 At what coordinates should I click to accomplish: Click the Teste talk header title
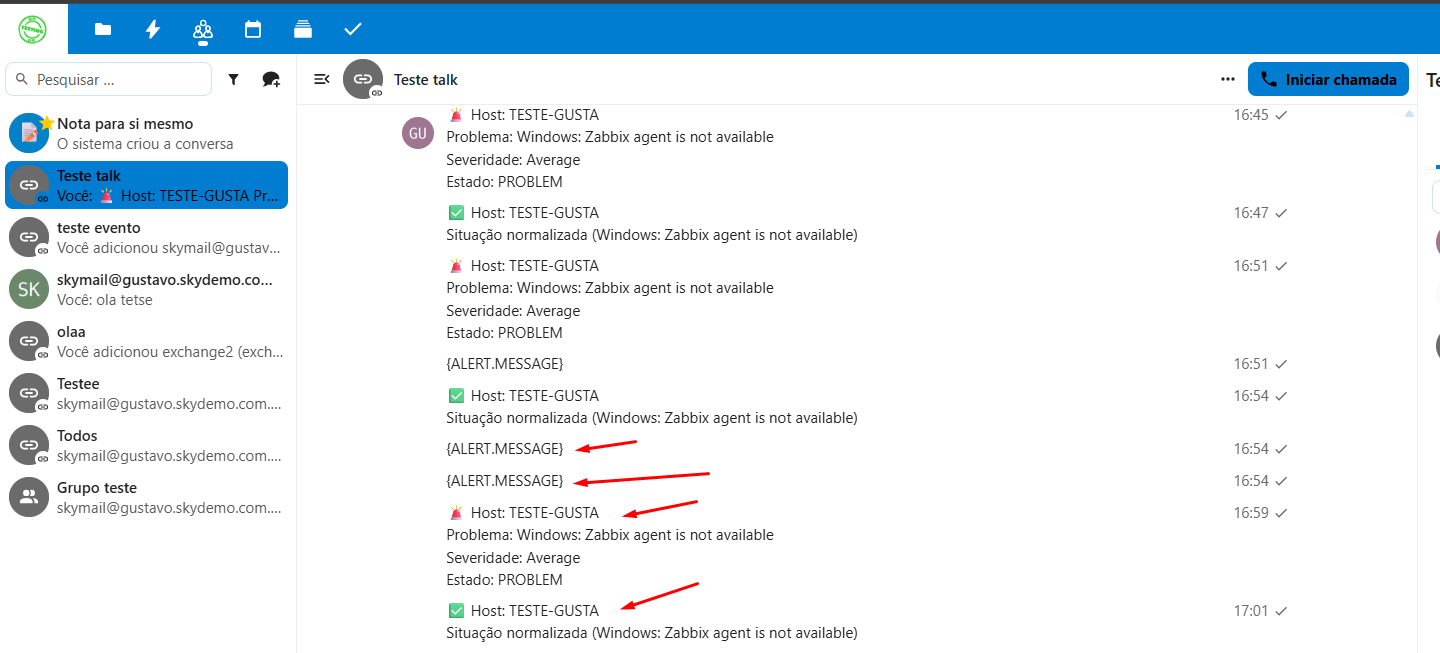tap(426, 80)
